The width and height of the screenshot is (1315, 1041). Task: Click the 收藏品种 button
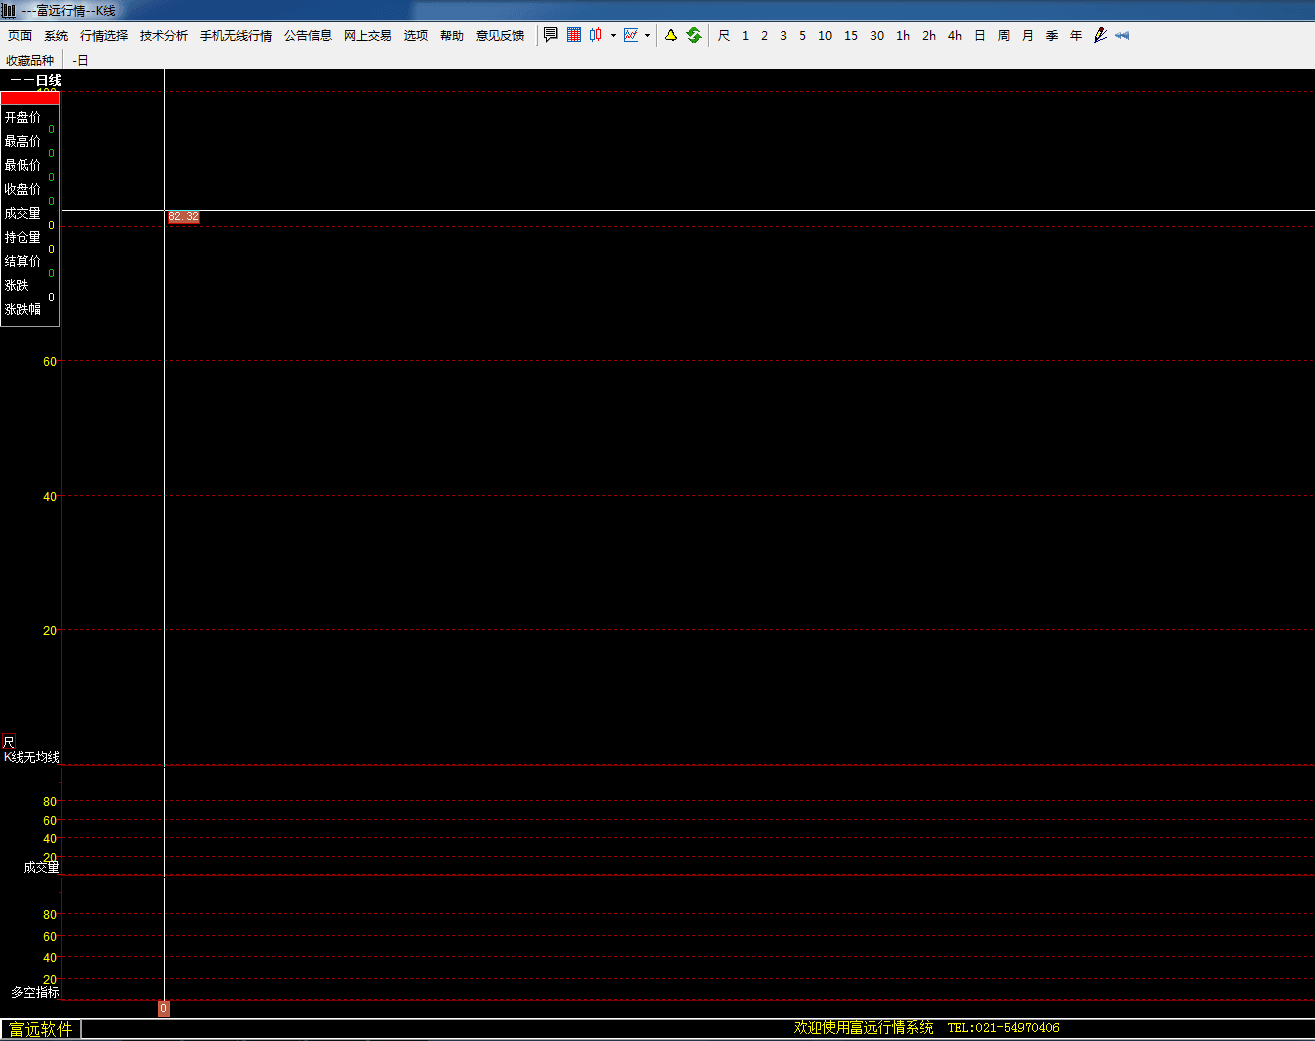tap(30, 60)
